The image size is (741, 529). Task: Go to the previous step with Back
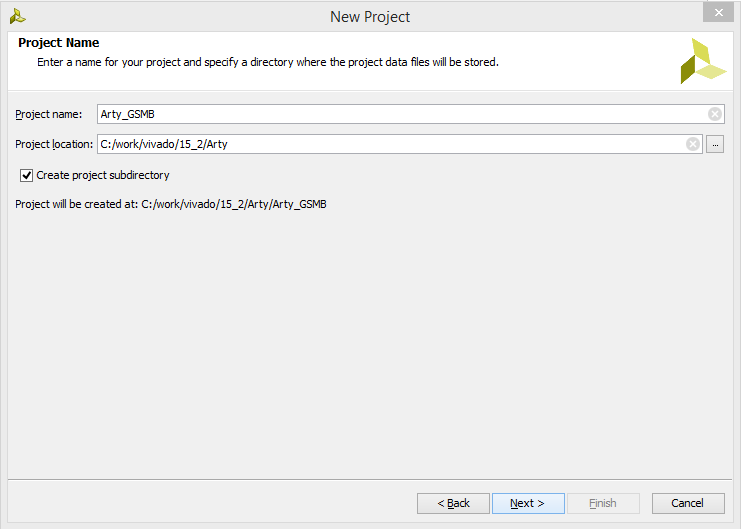(x=453, y=503)
